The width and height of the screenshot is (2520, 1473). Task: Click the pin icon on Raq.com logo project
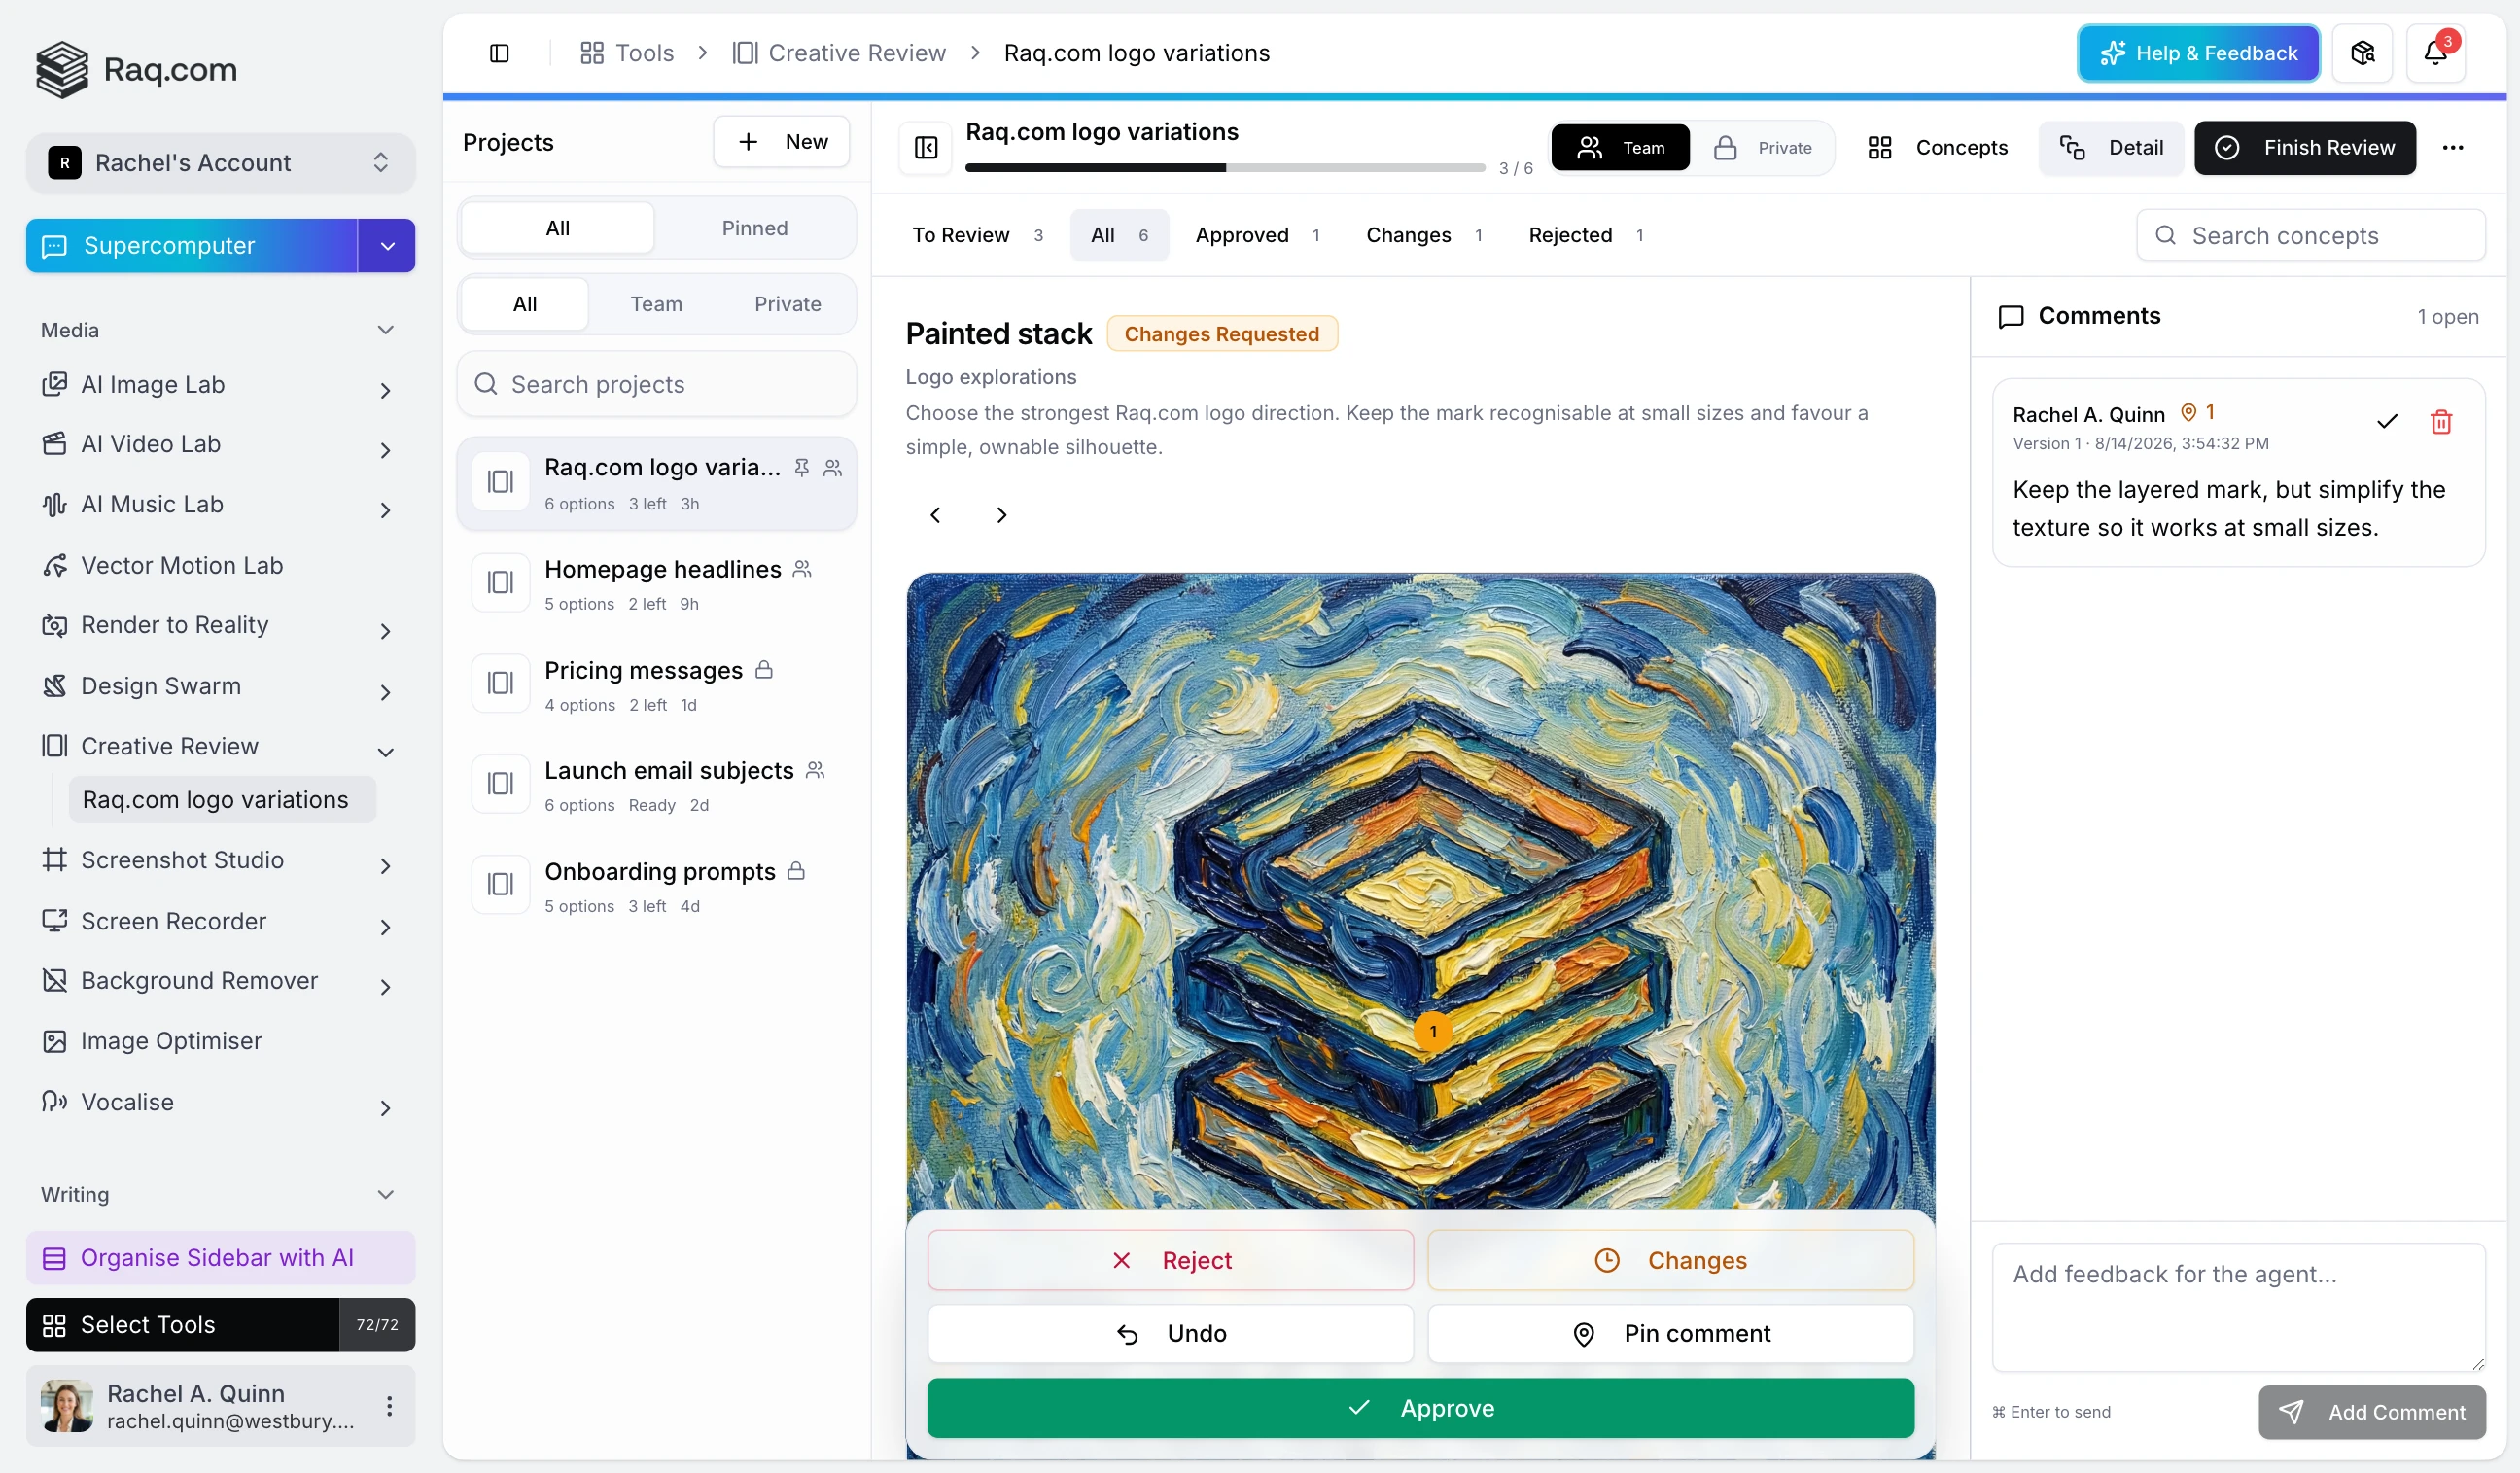[x=801, y=467]
